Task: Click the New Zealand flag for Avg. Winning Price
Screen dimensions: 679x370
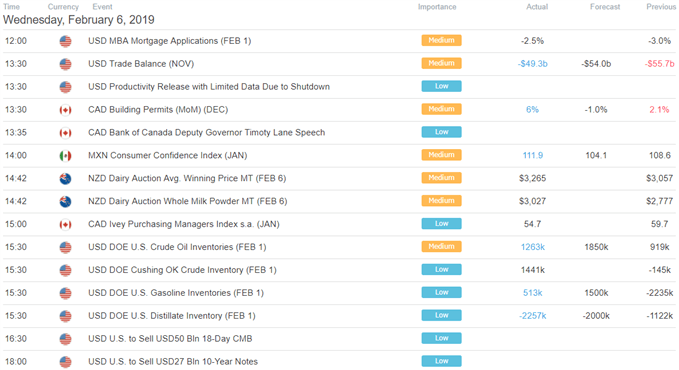Action: click(x=65, y=179)
